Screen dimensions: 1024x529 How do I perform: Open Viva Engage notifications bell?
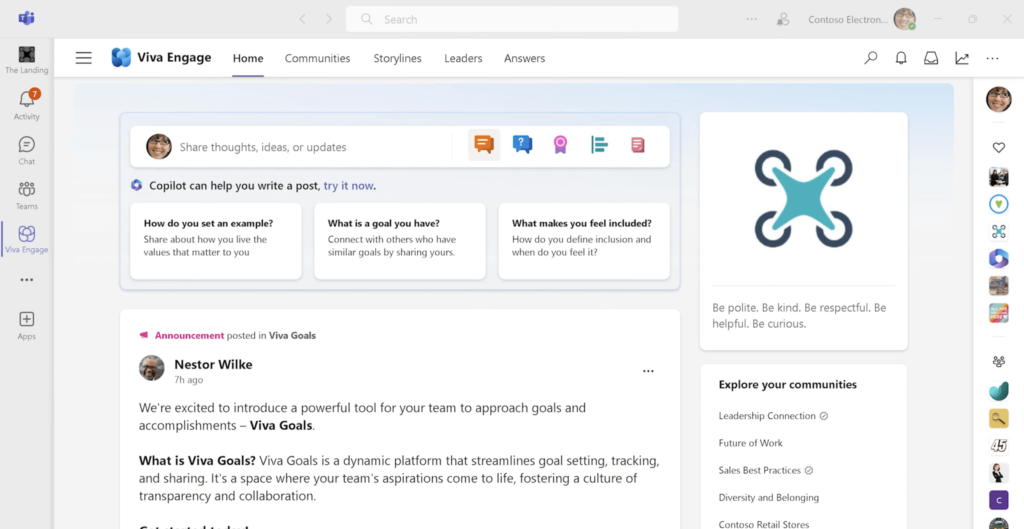(x=901, y=58)
